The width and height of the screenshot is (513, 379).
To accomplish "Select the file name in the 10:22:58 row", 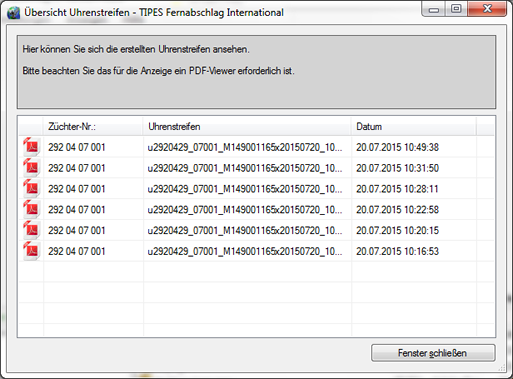I will [245, 210].
